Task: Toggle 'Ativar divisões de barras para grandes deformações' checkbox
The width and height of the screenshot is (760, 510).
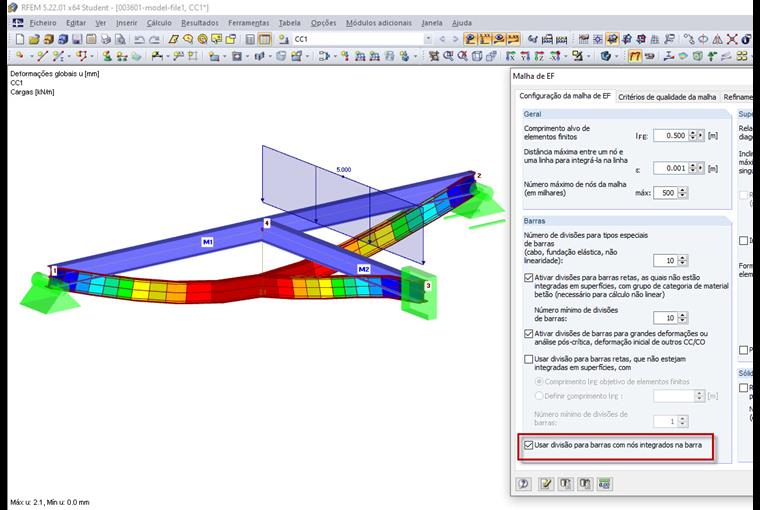Action: tap(528, 334)
